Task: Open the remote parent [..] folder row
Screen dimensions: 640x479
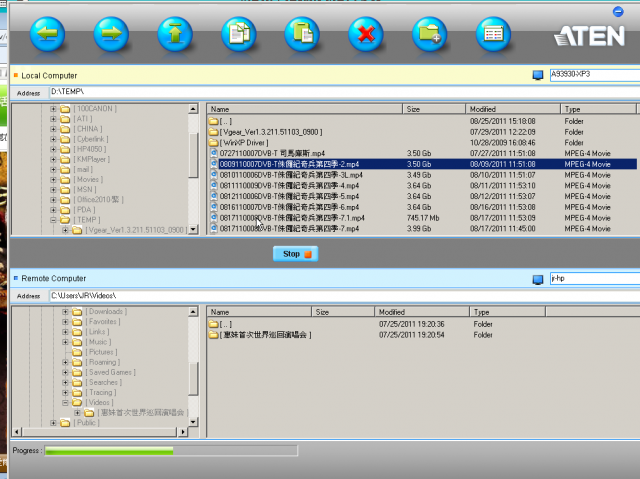Action: pyautogui.click(x=378, y=324)
